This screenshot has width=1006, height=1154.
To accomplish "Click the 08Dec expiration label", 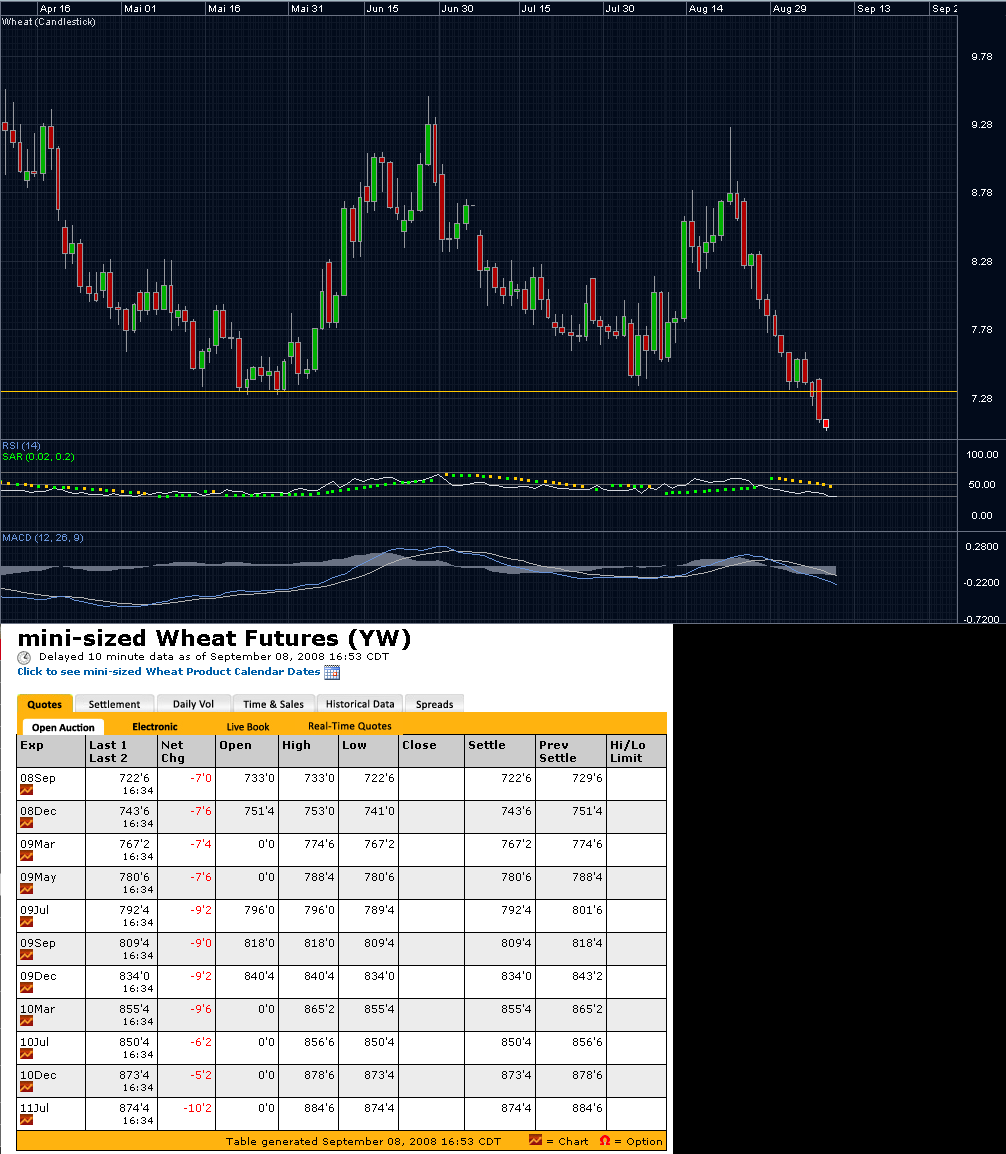I will coord(38,811).
